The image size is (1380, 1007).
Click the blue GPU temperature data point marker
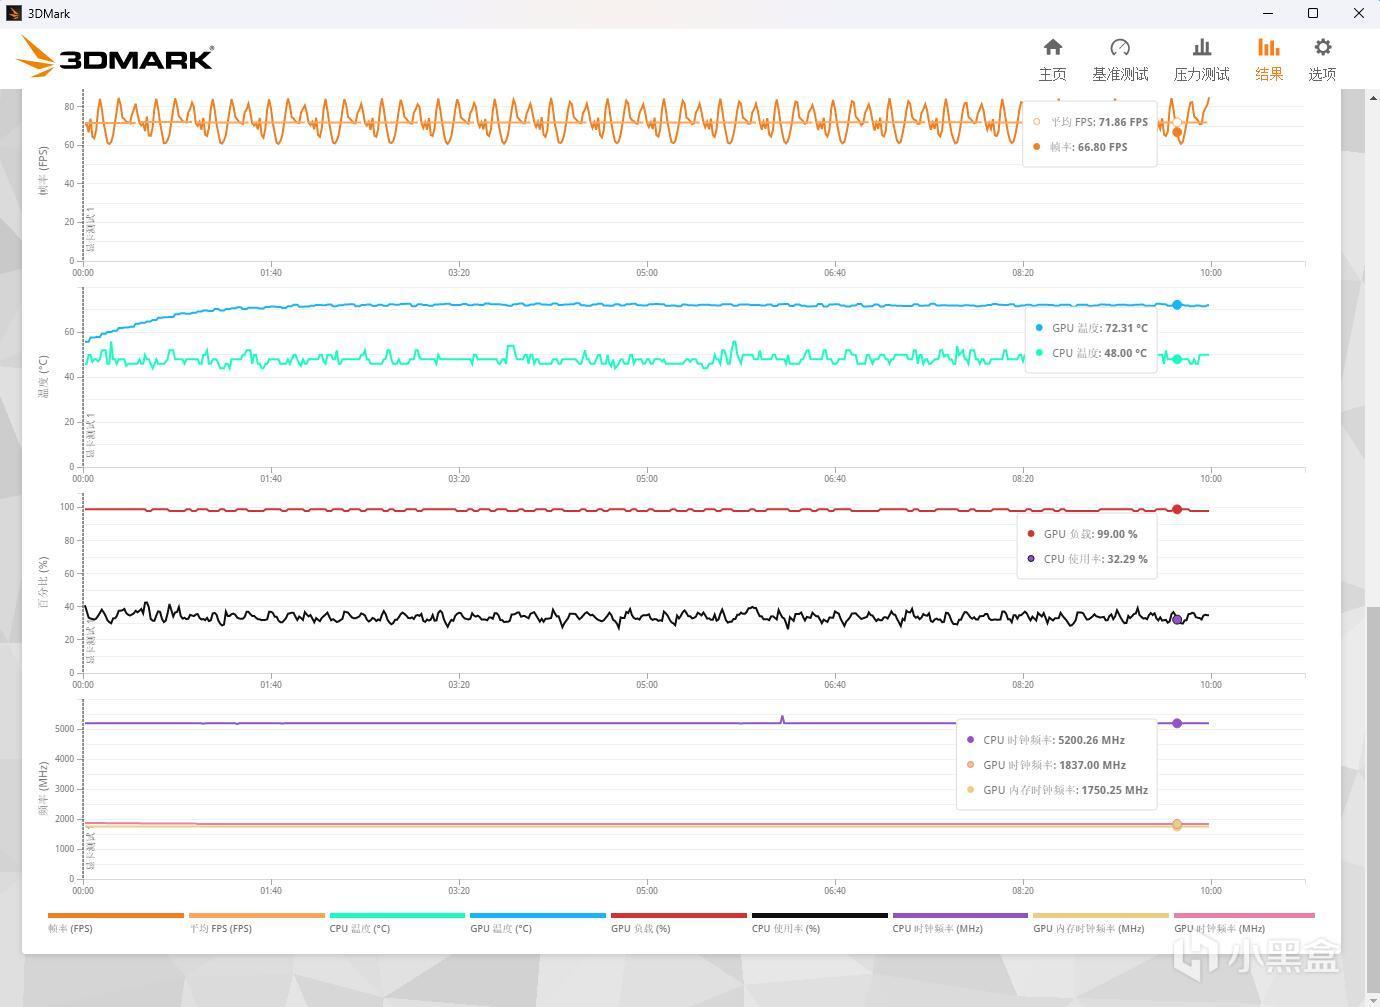pyautogui.click(x=1177, y=305)
